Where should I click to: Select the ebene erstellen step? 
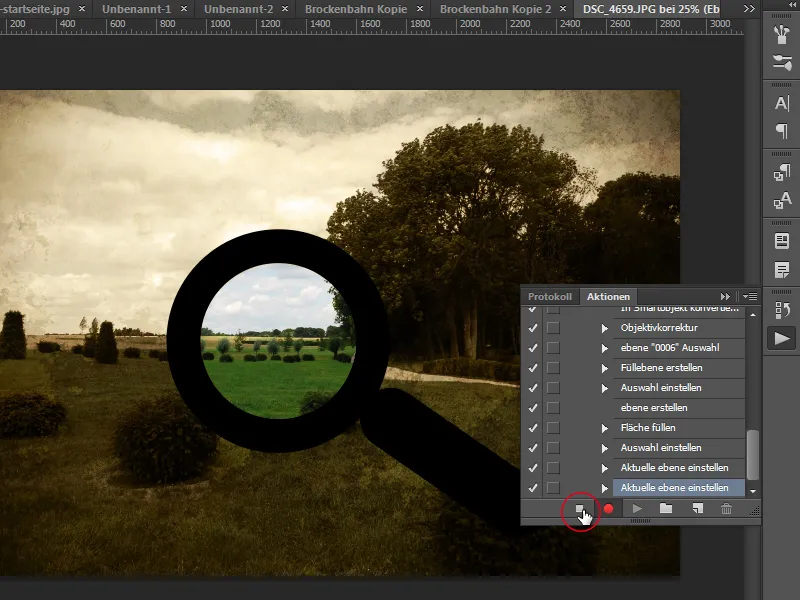pos(679,408)
